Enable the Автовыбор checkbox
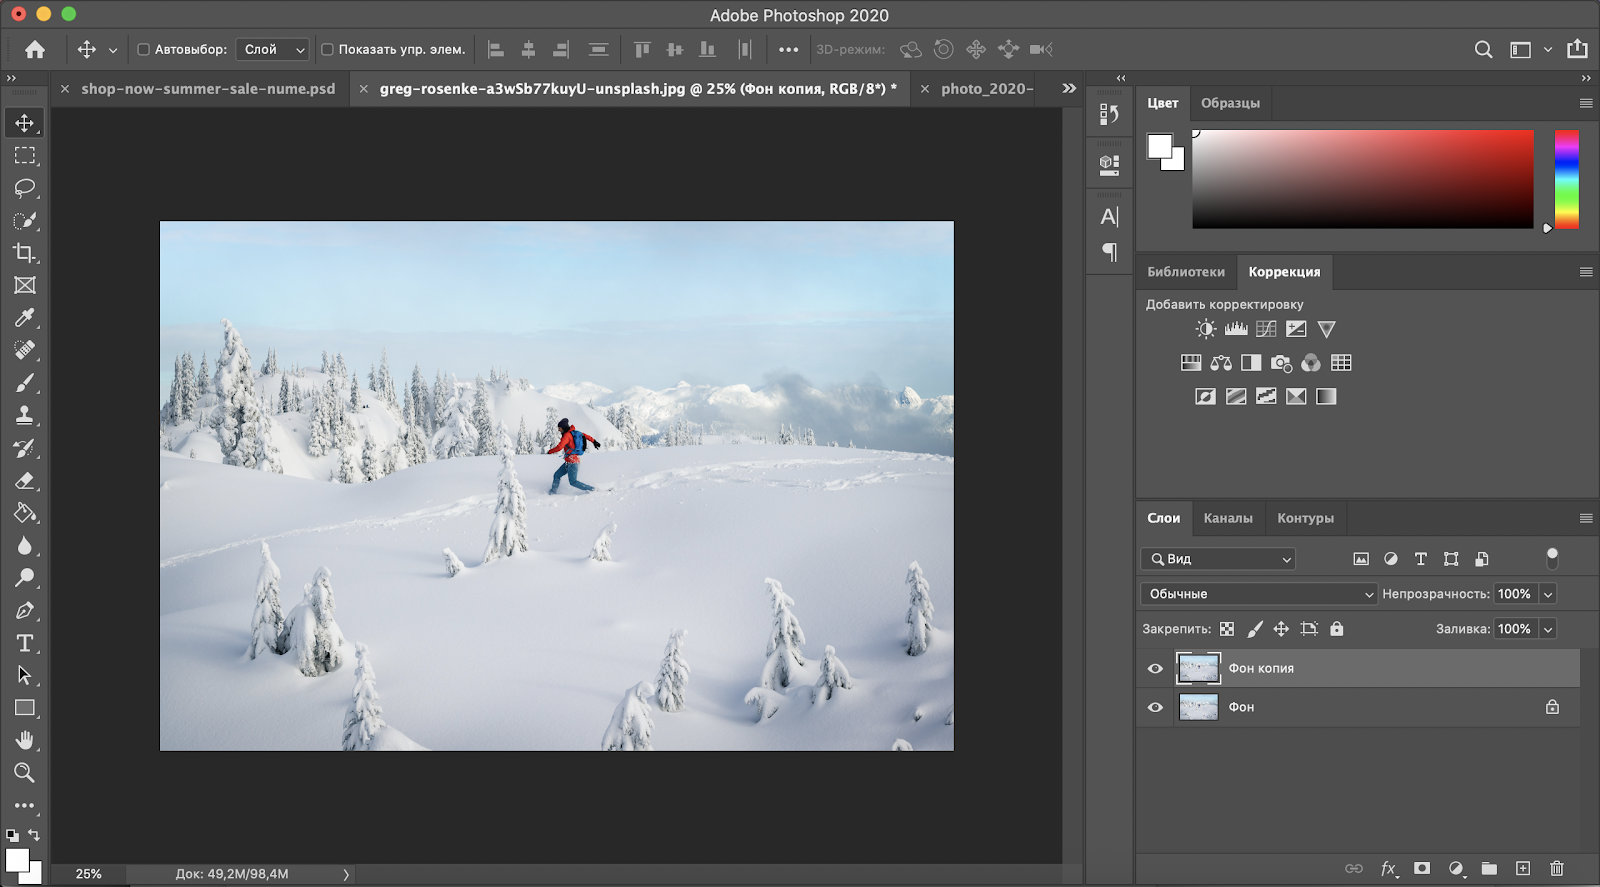Image resolution: width=1600 pixels, height=887 pixels. (143, 49)
